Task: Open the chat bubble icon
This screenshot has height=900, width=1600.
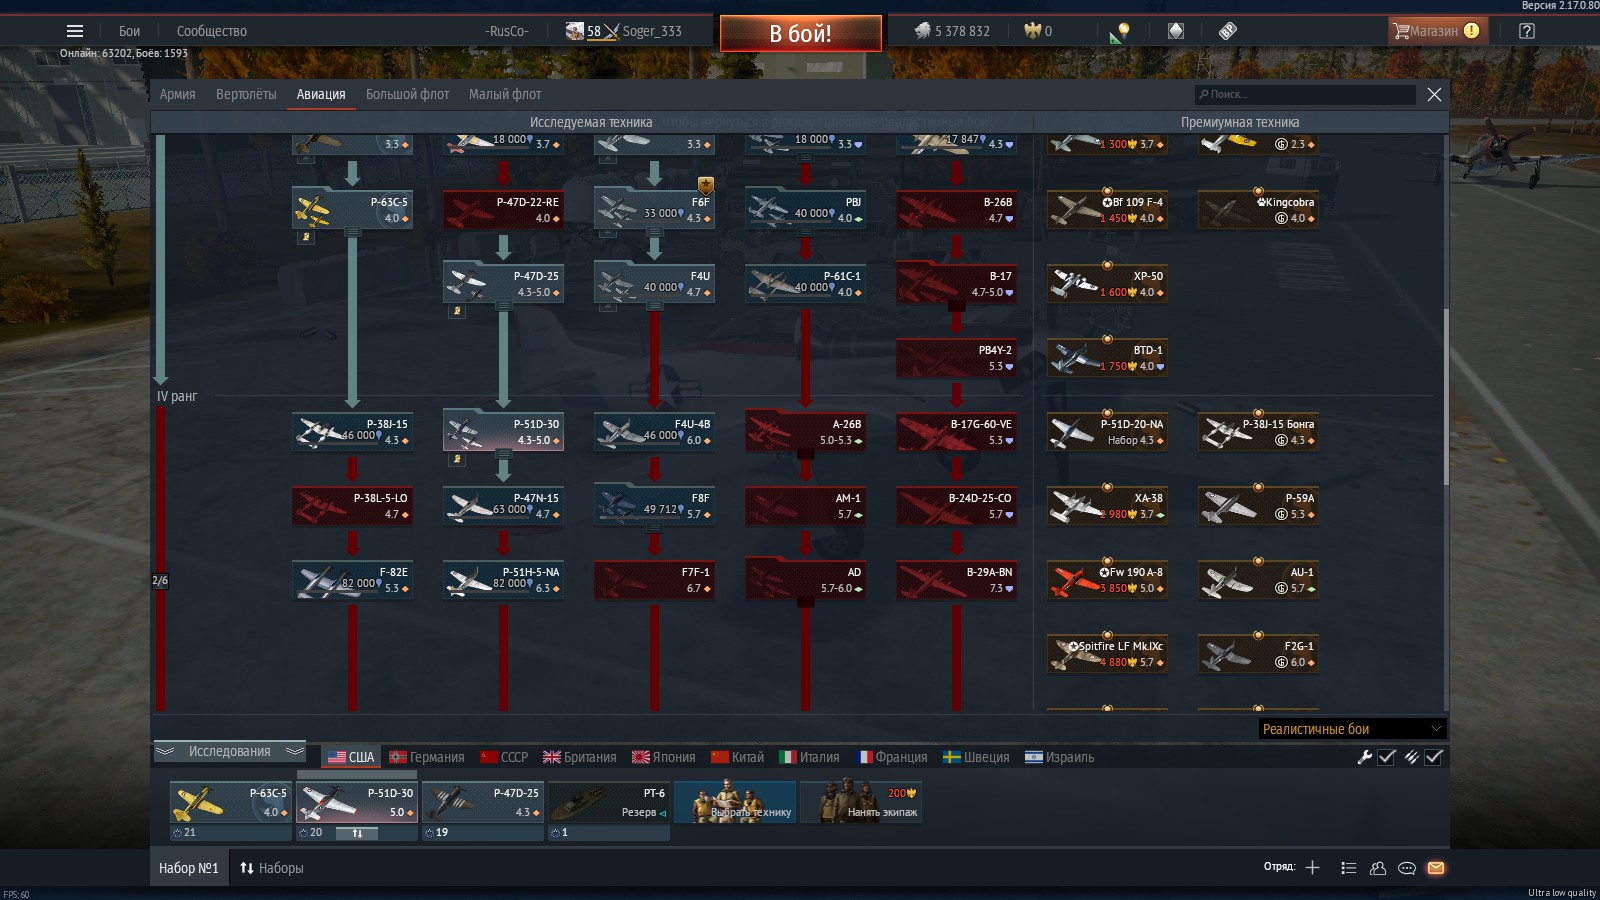Action: pyautogui.click(x=1407, y=868)
